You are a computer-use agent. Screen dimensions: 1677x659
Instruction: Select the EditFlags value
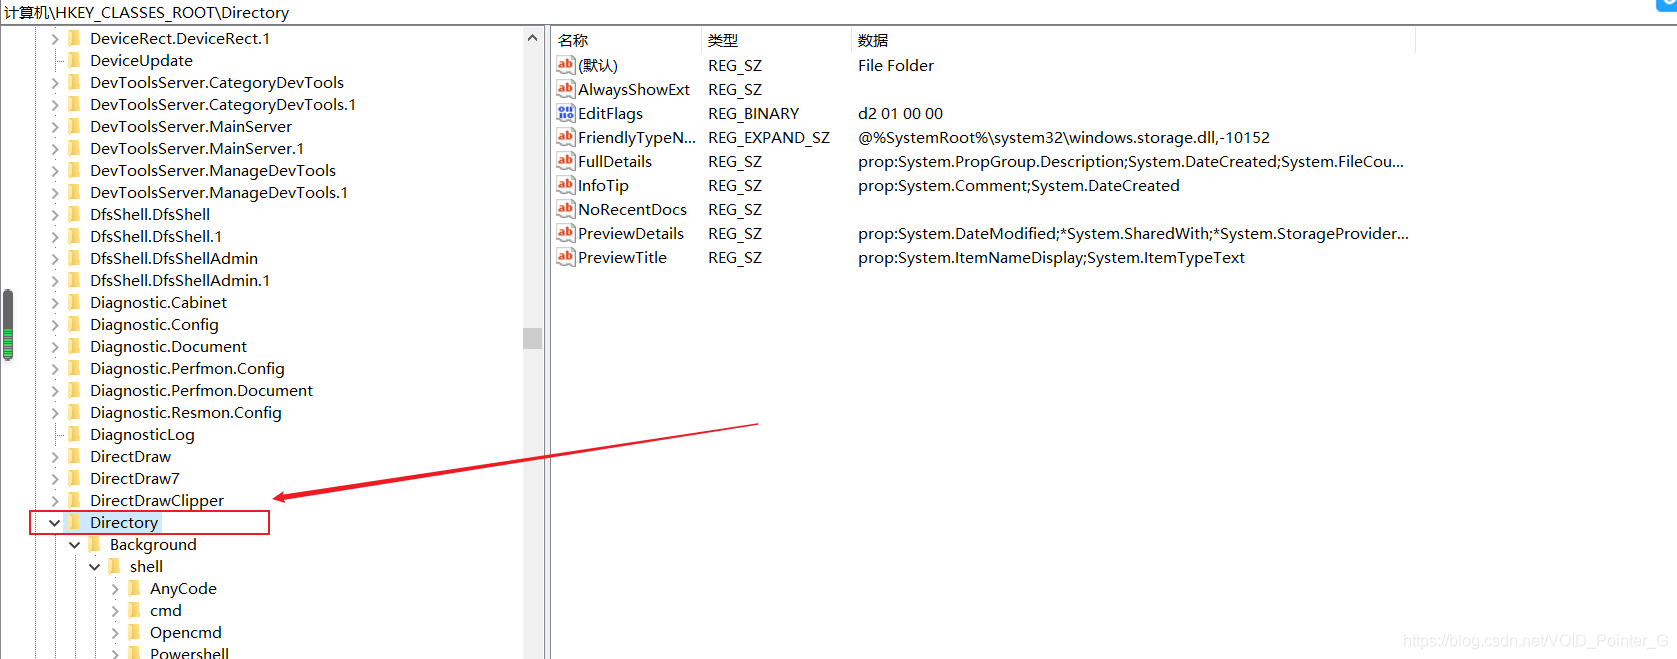coord(610,113)
